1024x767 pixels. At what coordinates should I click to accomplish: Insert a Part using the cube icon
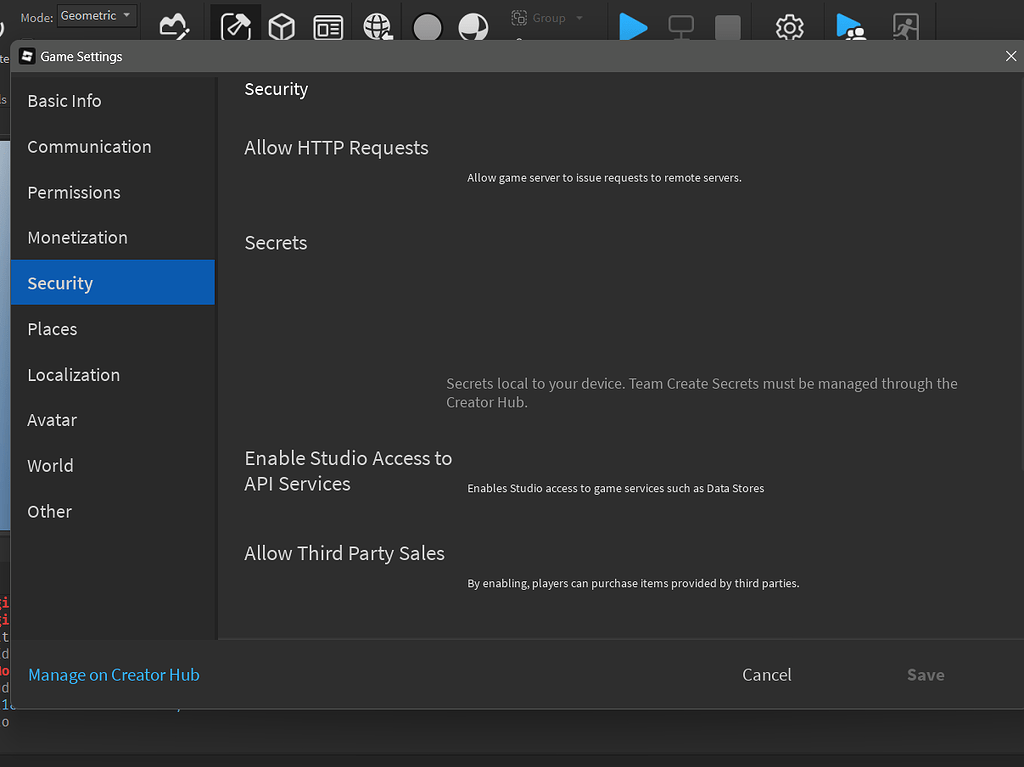(281, 27)
